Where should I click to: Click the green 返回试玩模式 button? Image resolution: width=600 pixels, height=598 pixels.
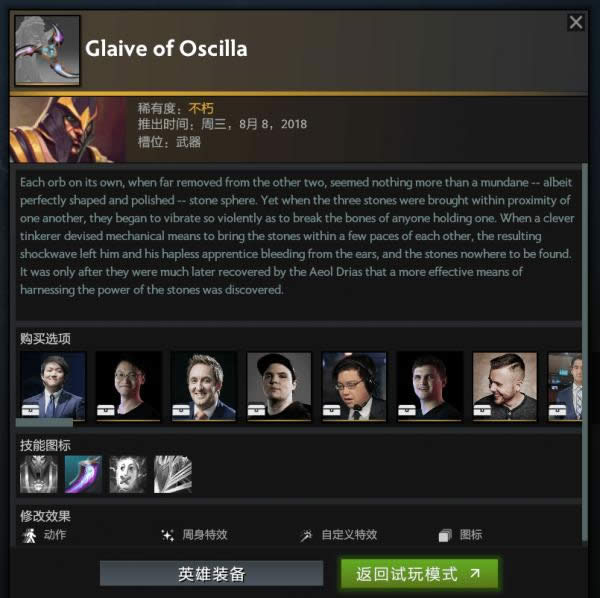pos(419,574)
